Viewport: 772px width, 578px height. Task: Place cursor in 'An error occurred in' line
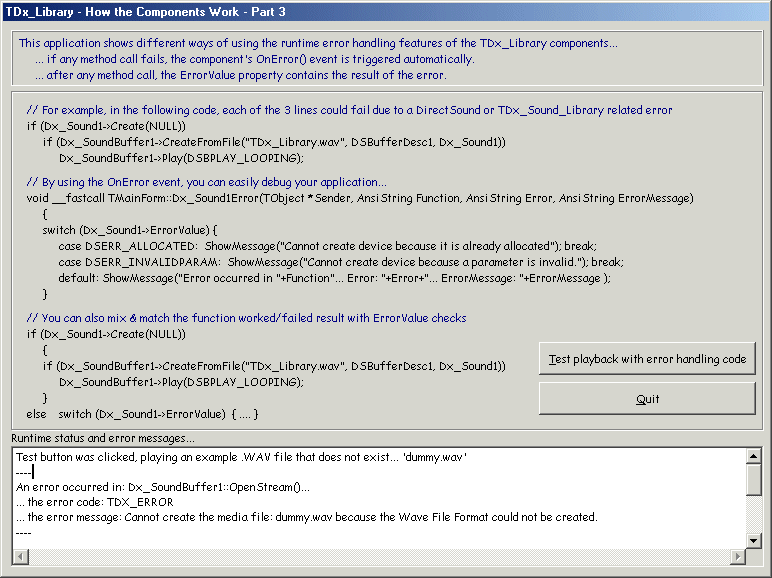click(163, 487)
